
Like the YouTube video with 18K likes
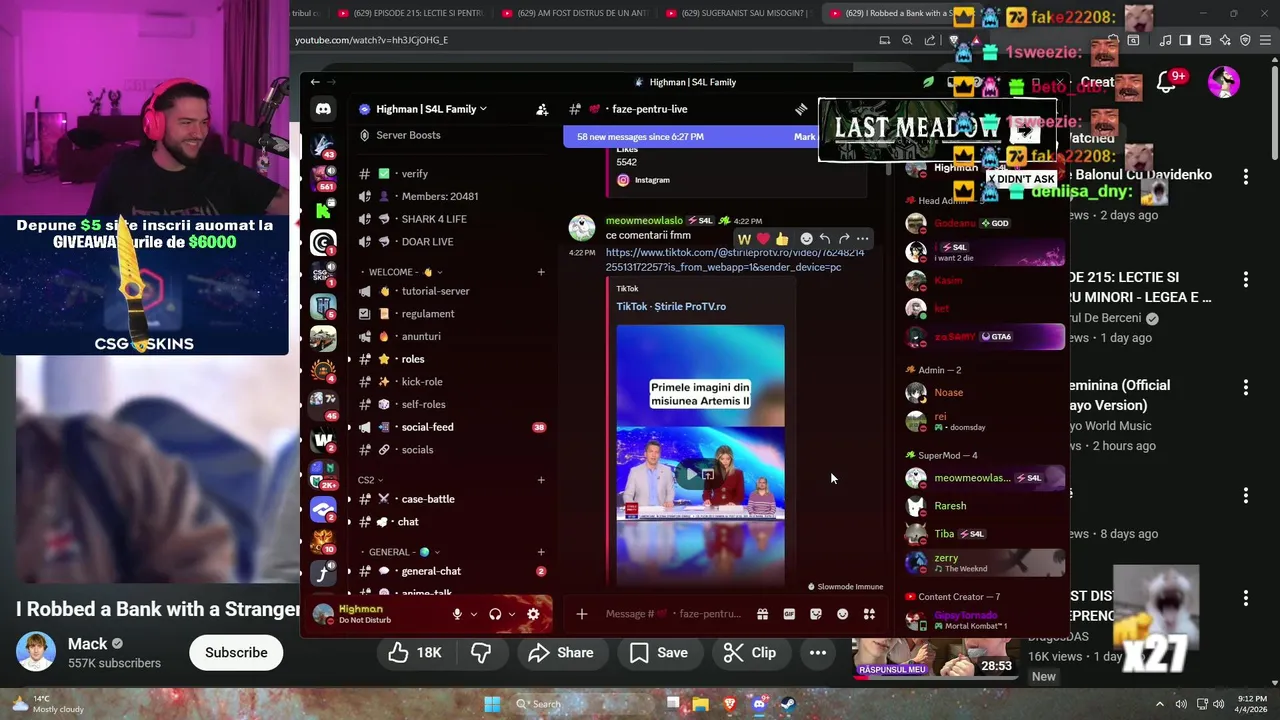tap(415, 653)
